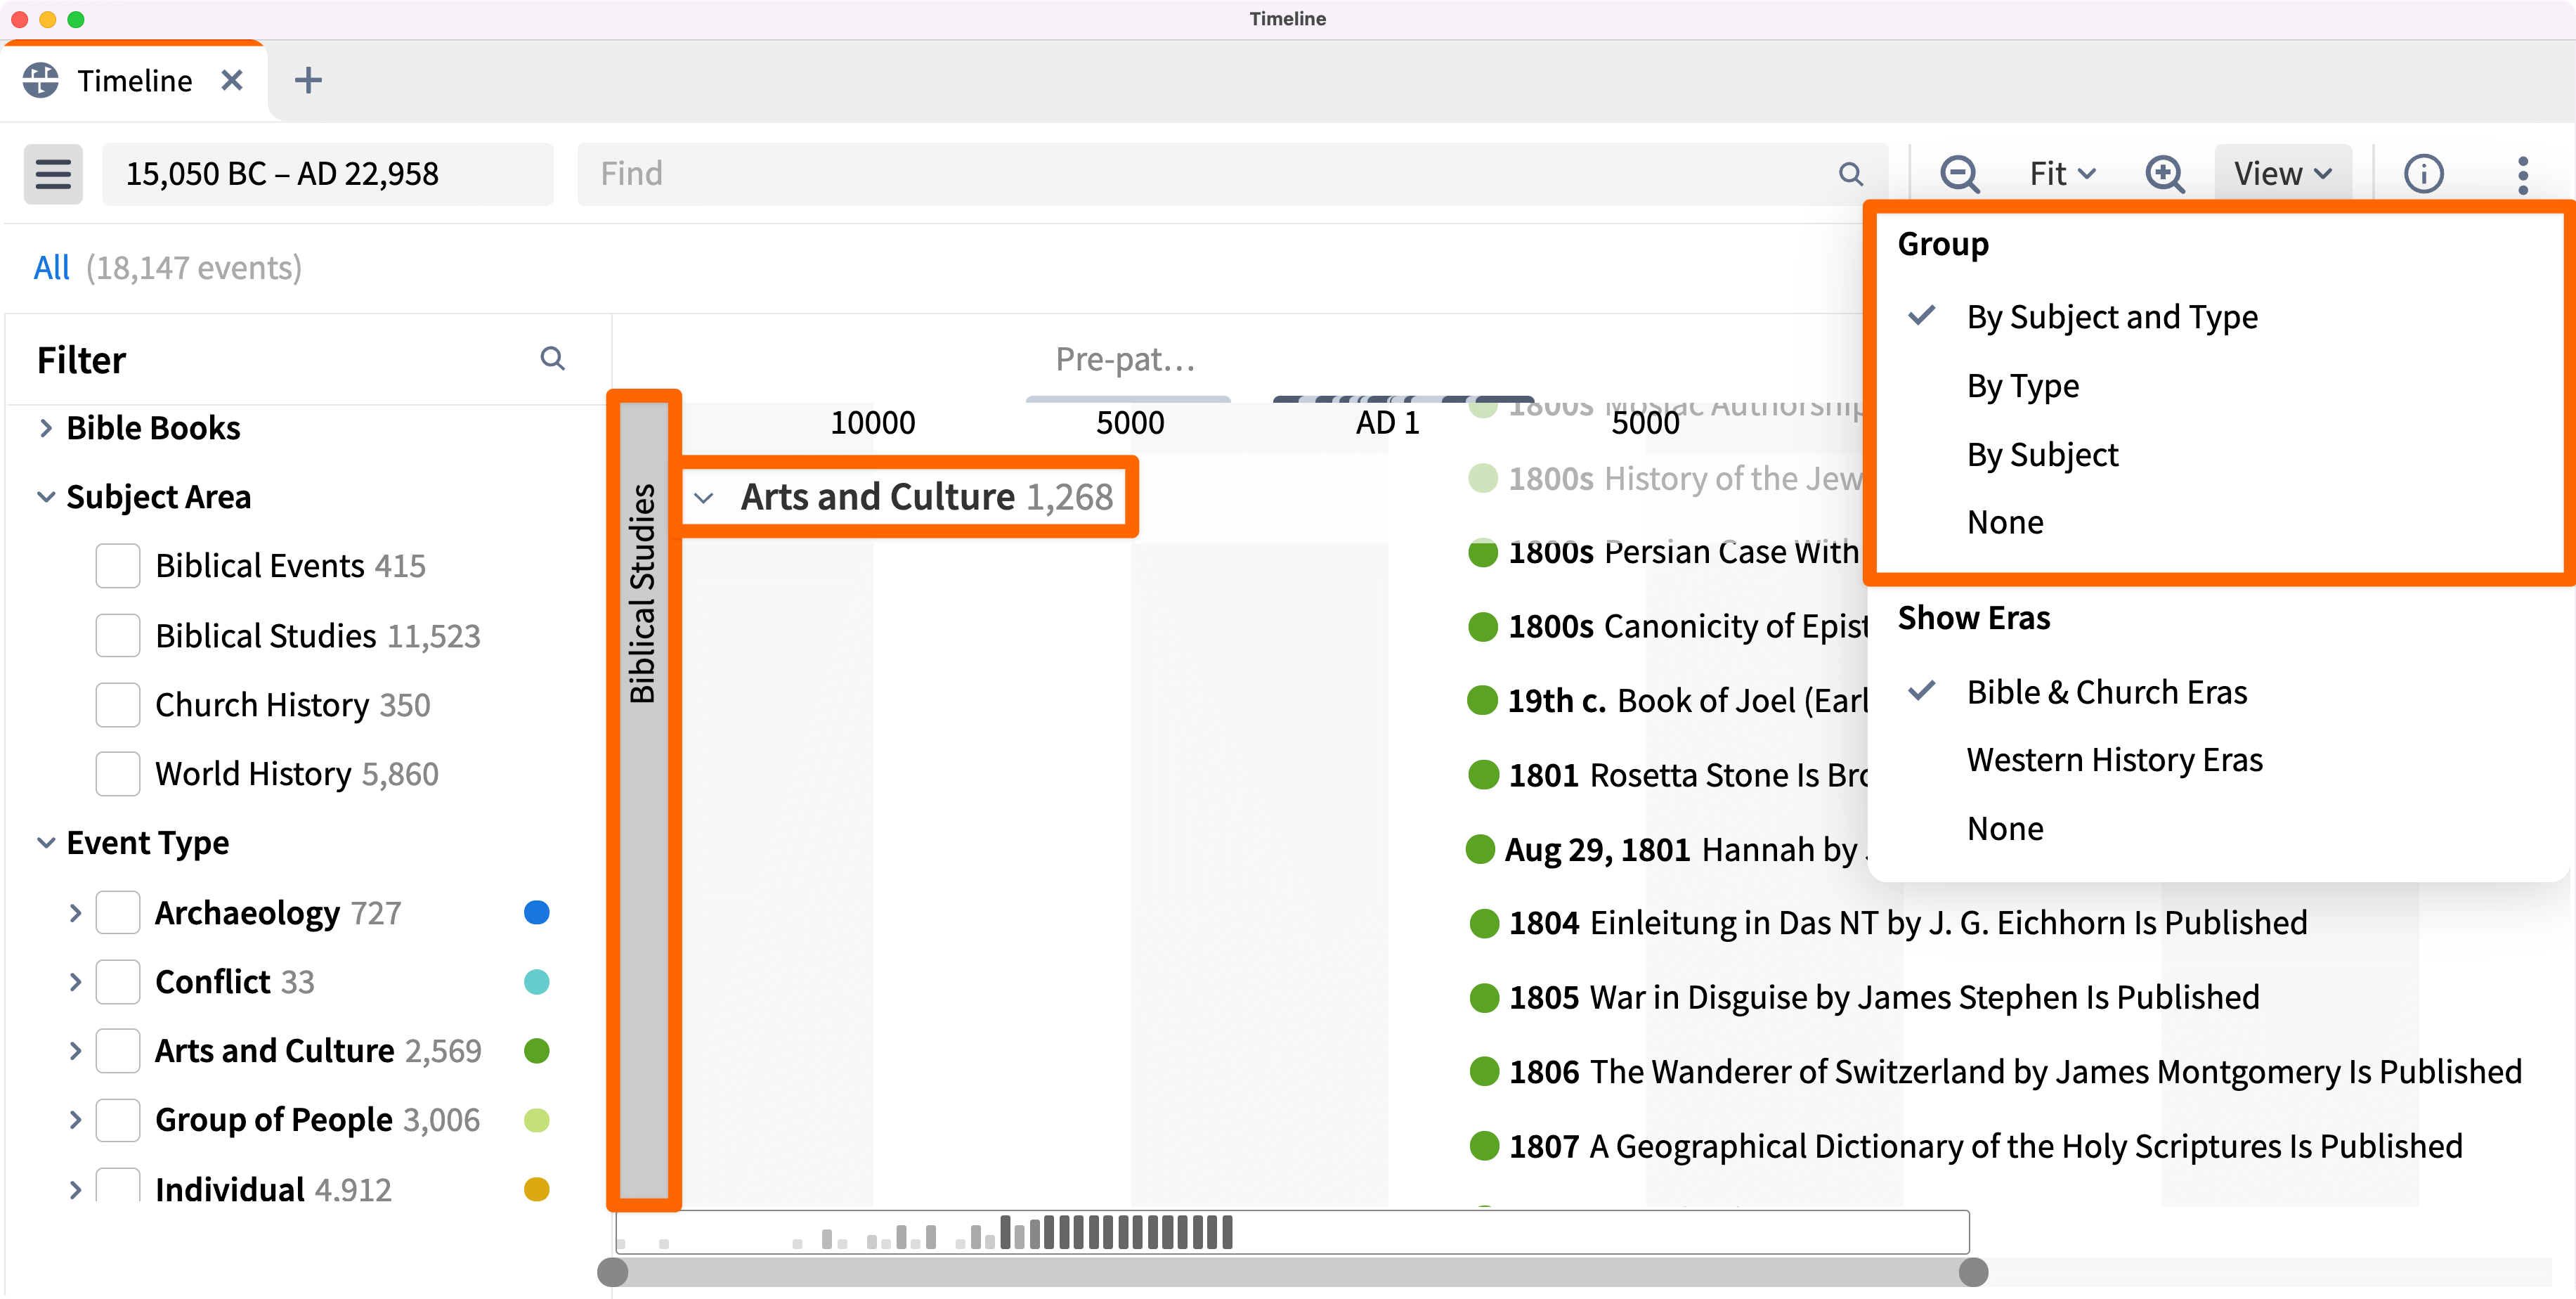The width and height of the screenshot is (2576, 1299).
Task: Check the Group of People checkbox
Action: (x=117, y=1119)
